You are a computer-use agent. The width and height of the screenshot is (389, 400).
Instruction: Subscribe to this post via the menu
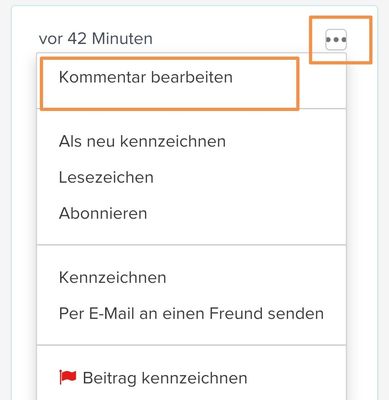pos(103,213)
